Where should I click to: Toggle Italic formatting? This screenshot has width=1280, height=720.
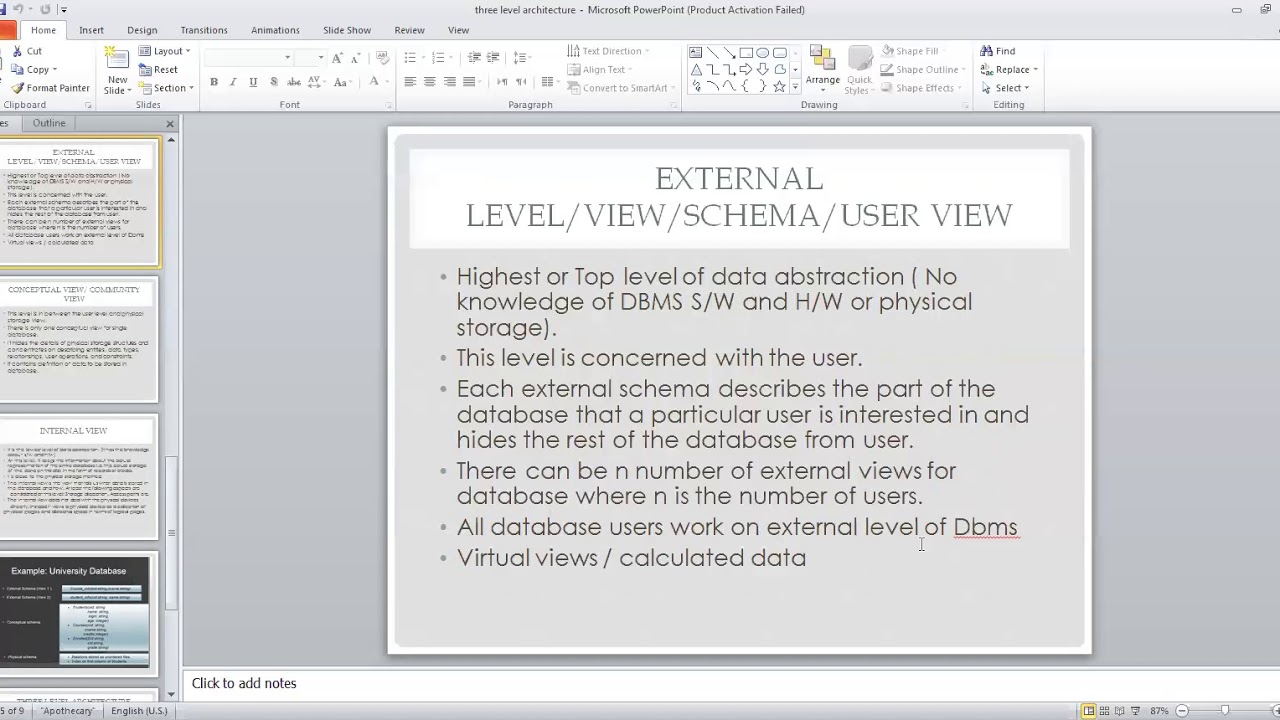[x=233, y=82]
